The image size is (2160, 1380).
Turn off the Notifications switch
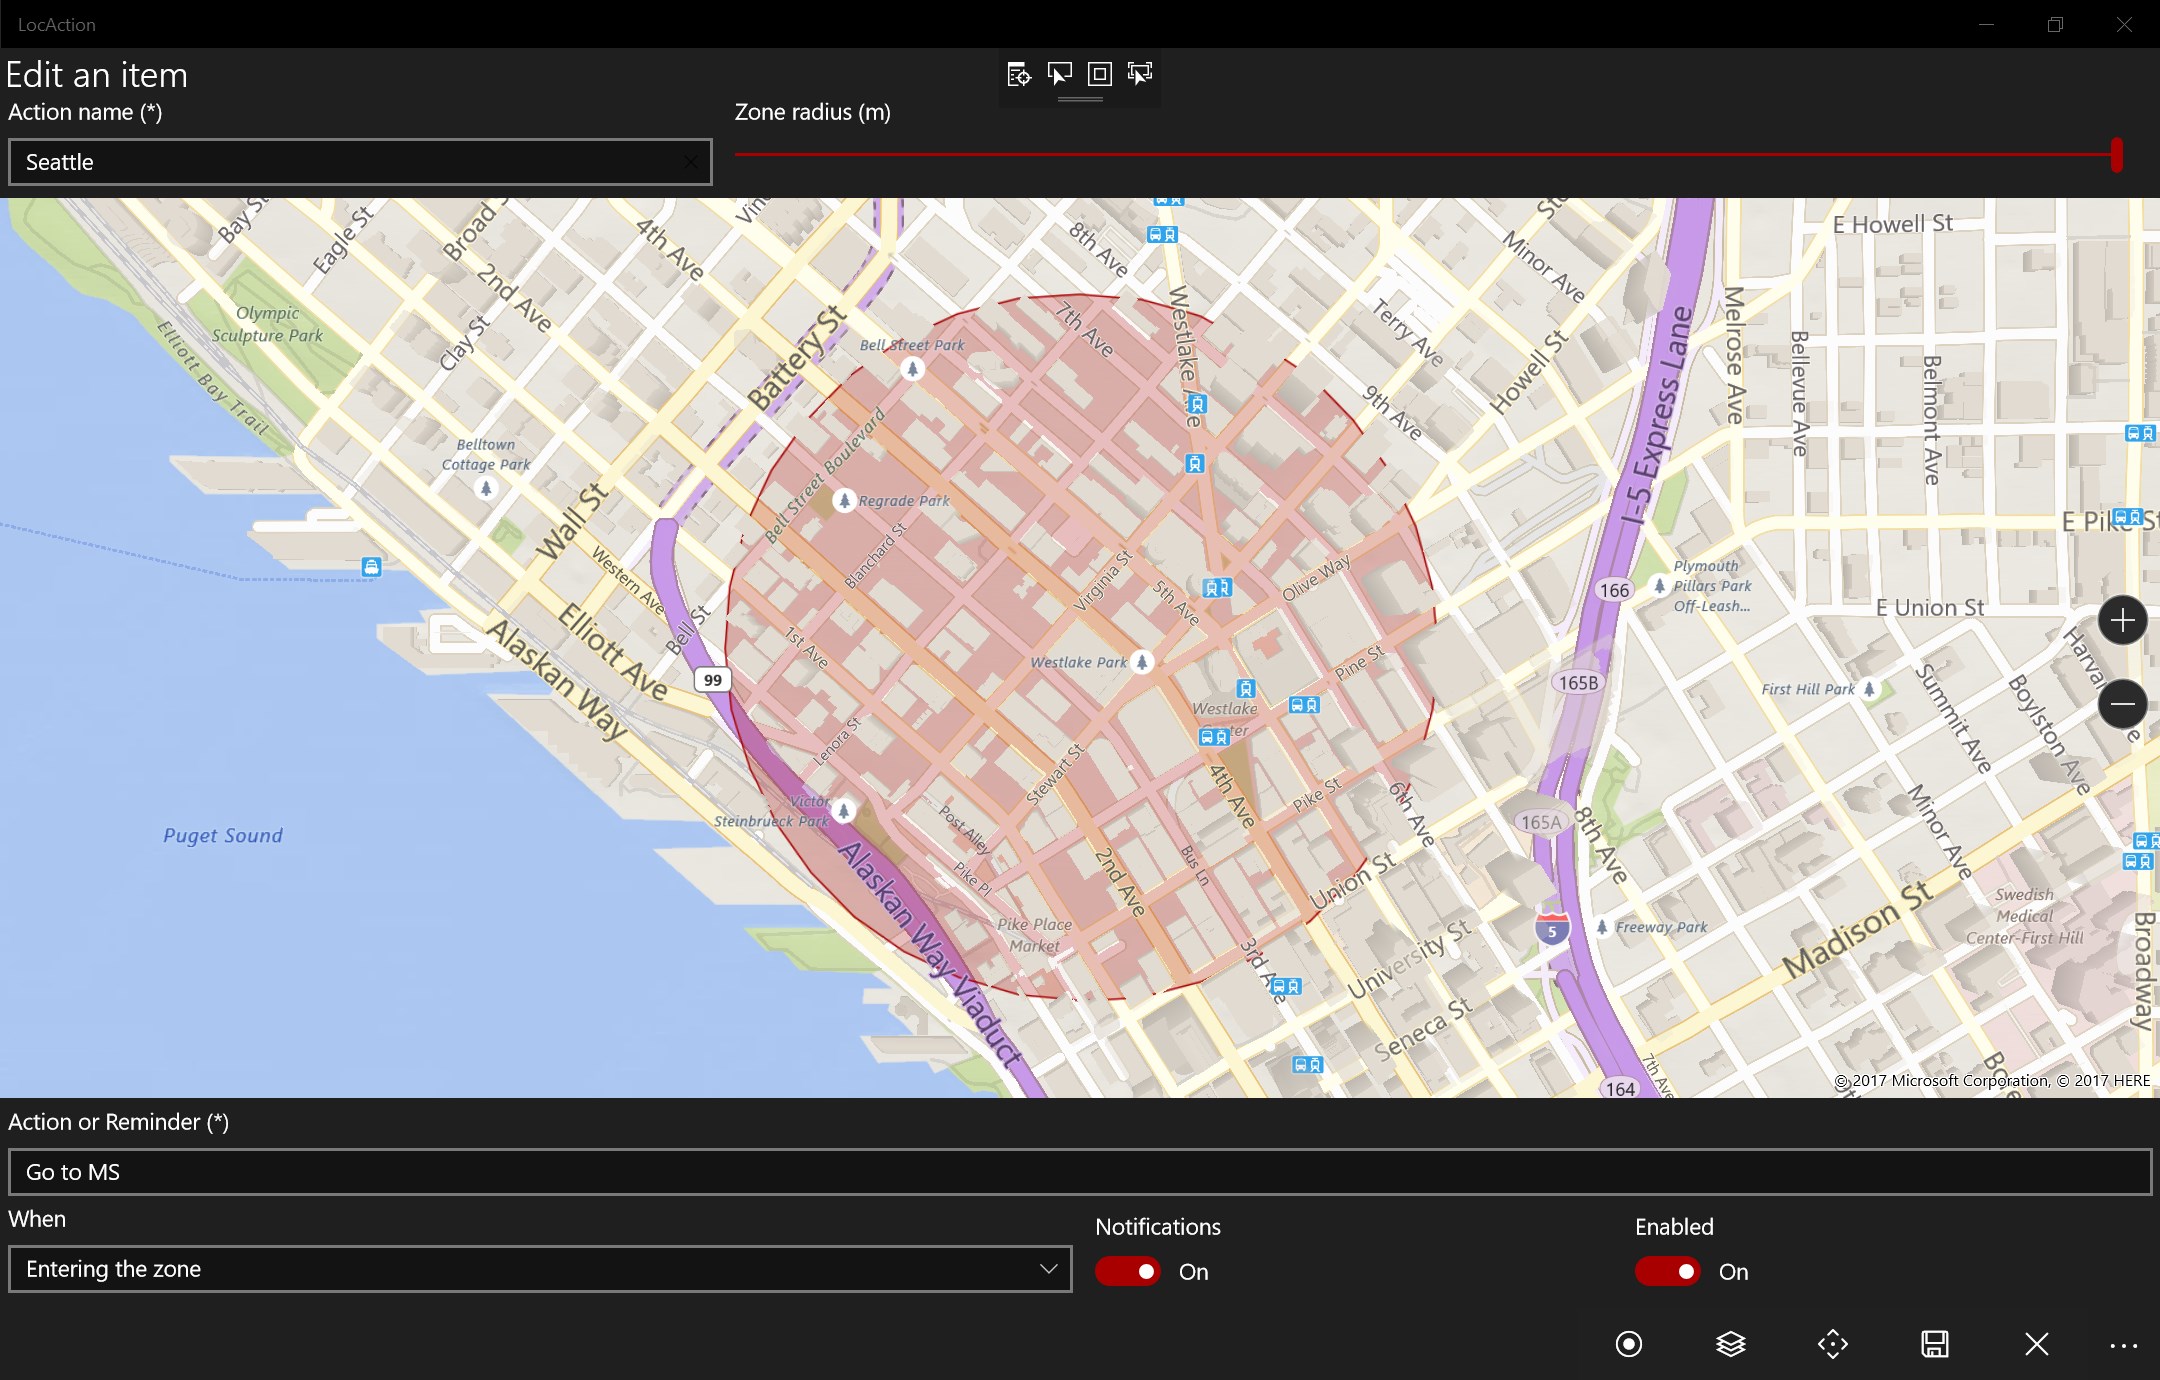coord(1127,1271)
